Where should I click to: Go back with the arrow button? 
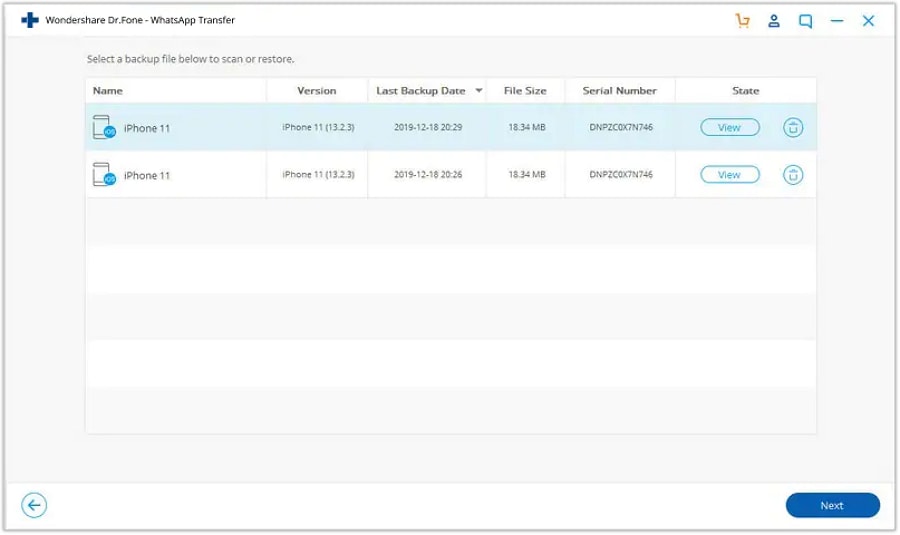(34, 505)
